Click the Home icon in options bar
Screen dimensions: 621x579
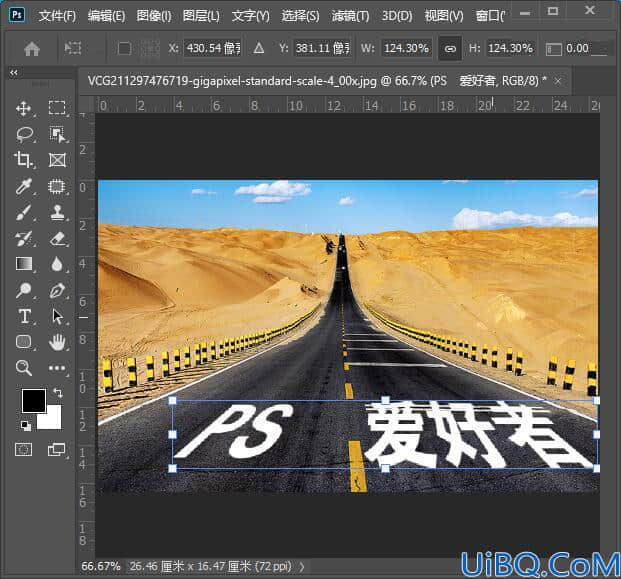[x=32, y=49]
